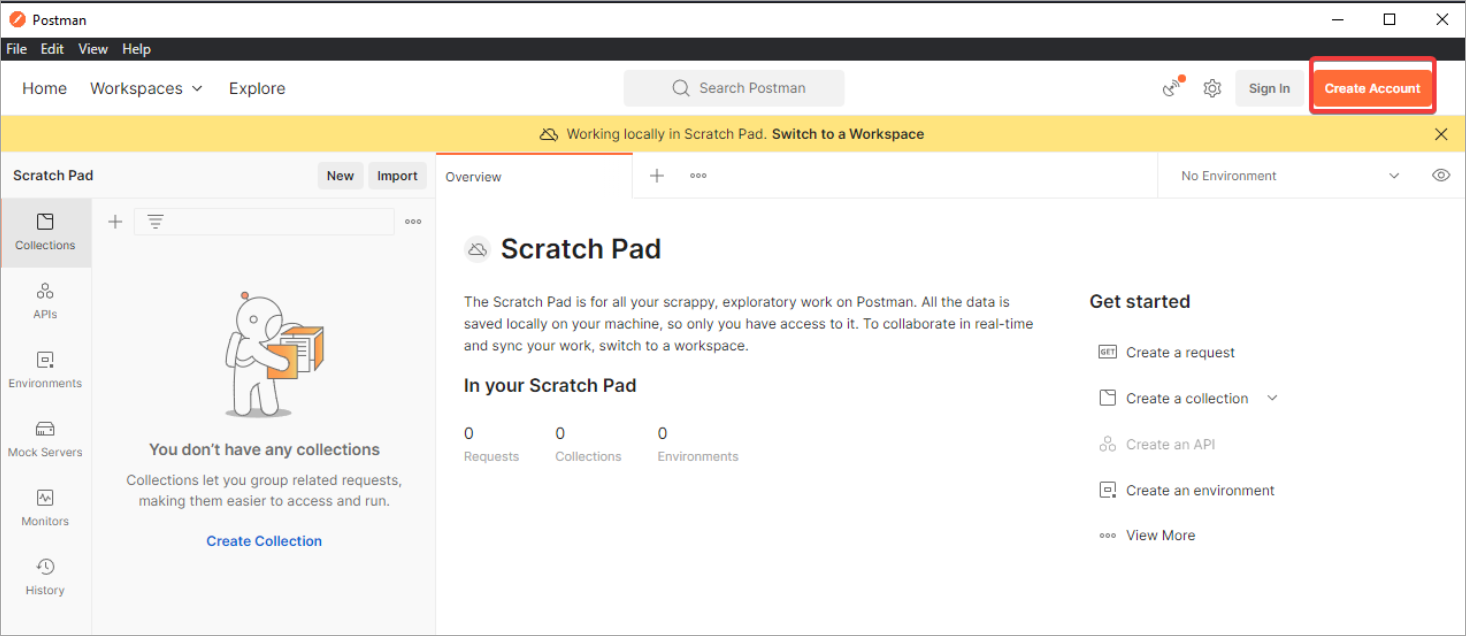Click the Collections count in Scratch Pad overview
Screen dimensions: 1466x636
click(x=588, y=444)
